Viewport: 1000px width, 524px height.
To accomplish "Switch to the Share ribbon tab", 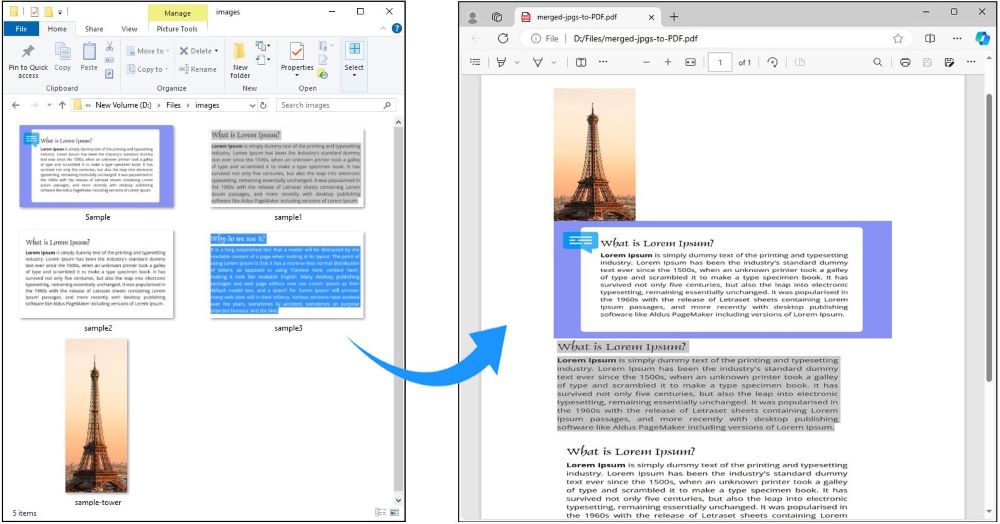I will point(94,29).
